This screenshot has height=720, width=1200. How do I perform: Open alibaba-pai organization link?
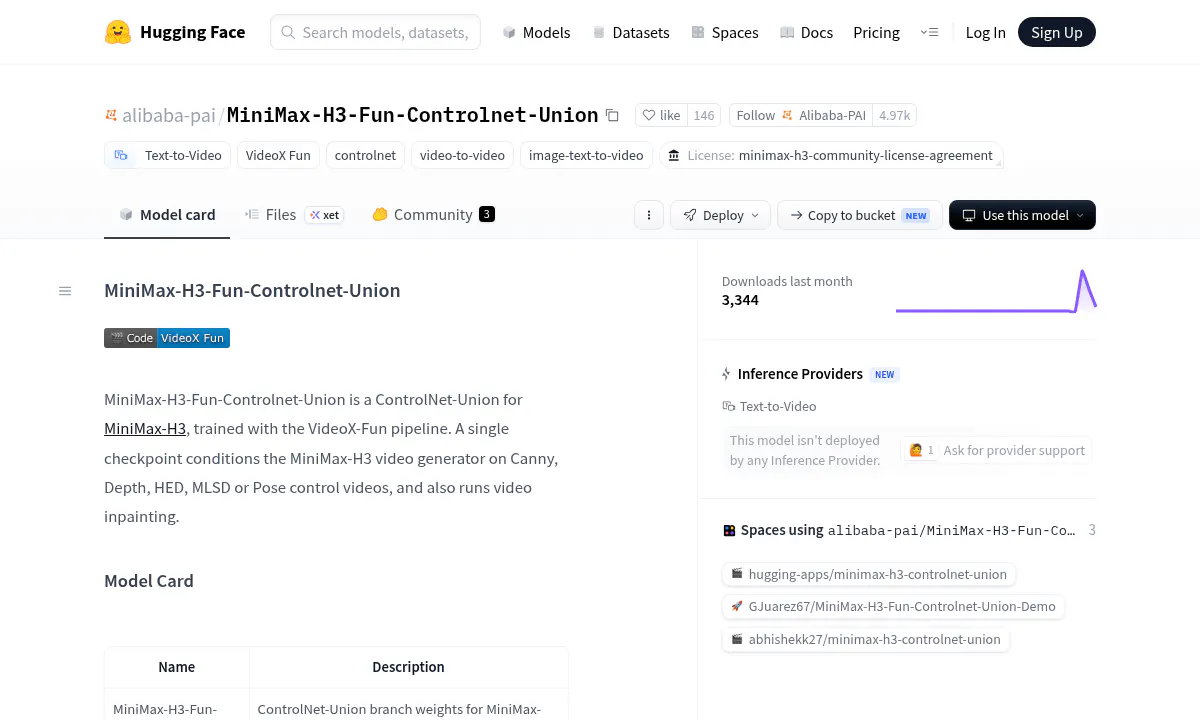(x=168, y=115)
